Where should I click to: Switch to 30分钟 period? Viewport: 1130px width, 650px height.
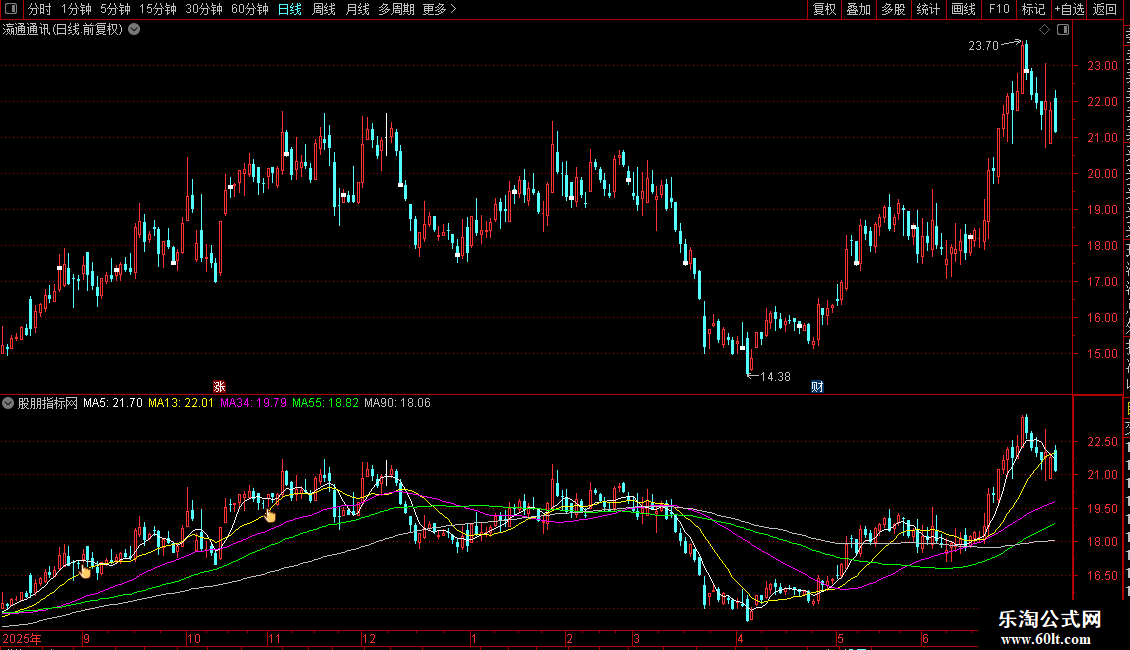204,9
